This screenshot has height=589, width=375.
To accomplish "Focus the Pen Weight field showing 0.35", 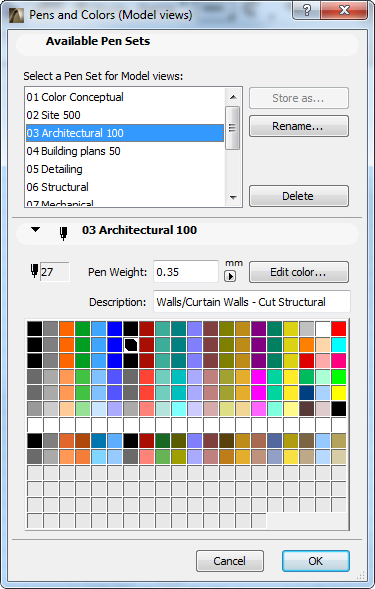I will [x=186, y=272].
